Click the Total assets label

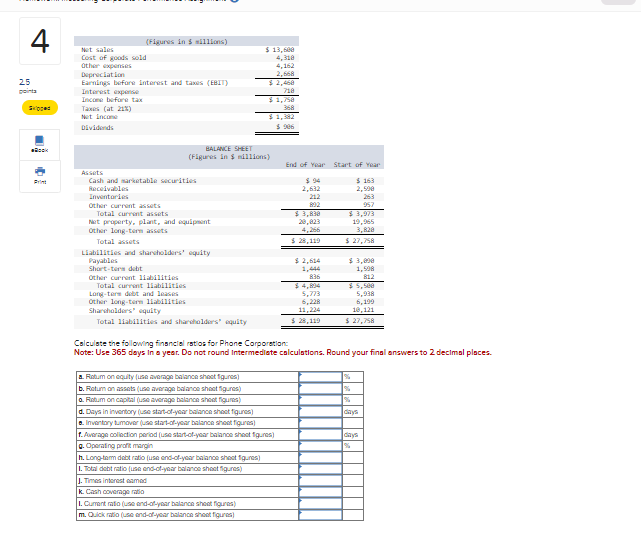[118, 242]
